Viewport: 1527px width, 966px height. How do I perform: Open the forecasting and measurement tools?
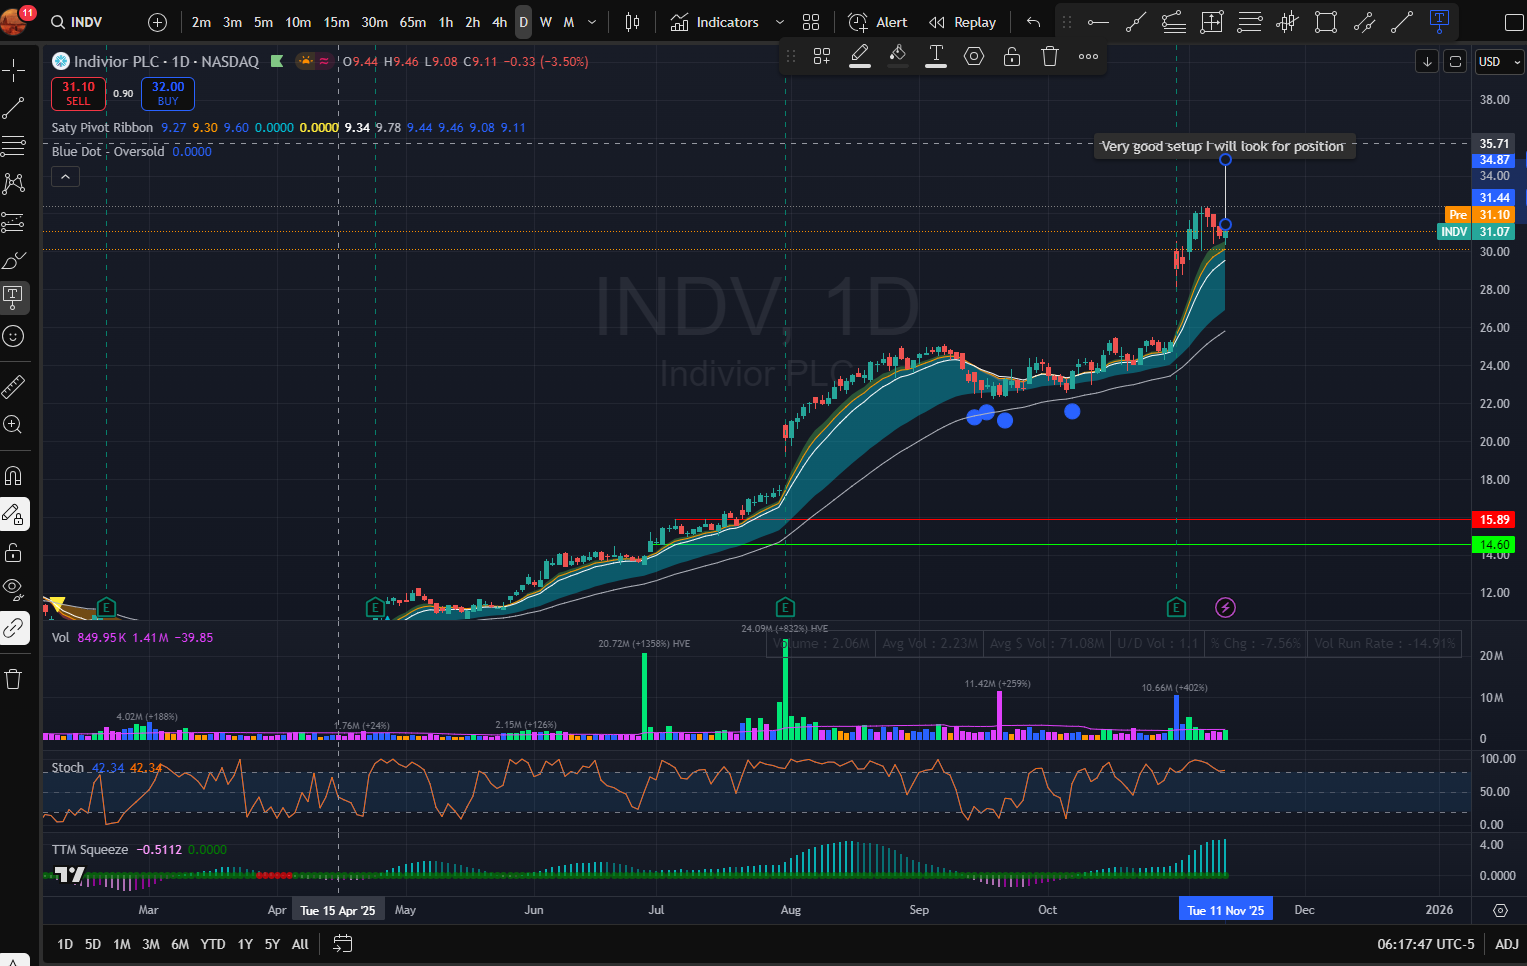[x=14, y=222]
